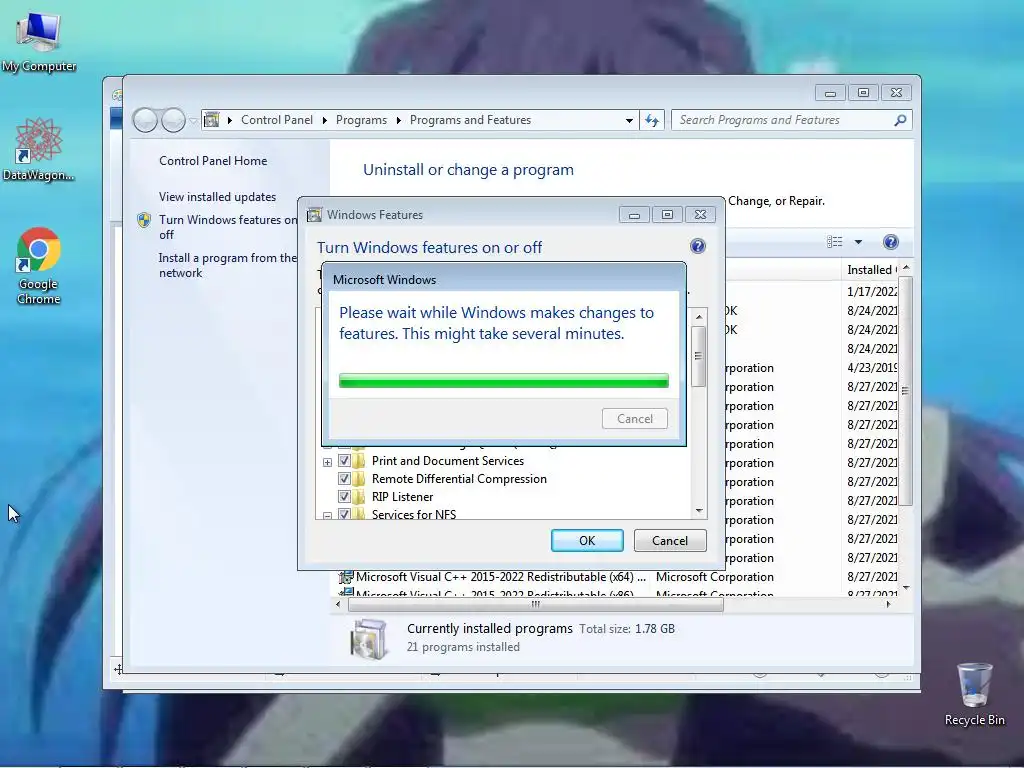The height and width of the screenshot is (768, 1024).
Task: Click Programs and Features breadcrumb
Action: click(470, 120)
